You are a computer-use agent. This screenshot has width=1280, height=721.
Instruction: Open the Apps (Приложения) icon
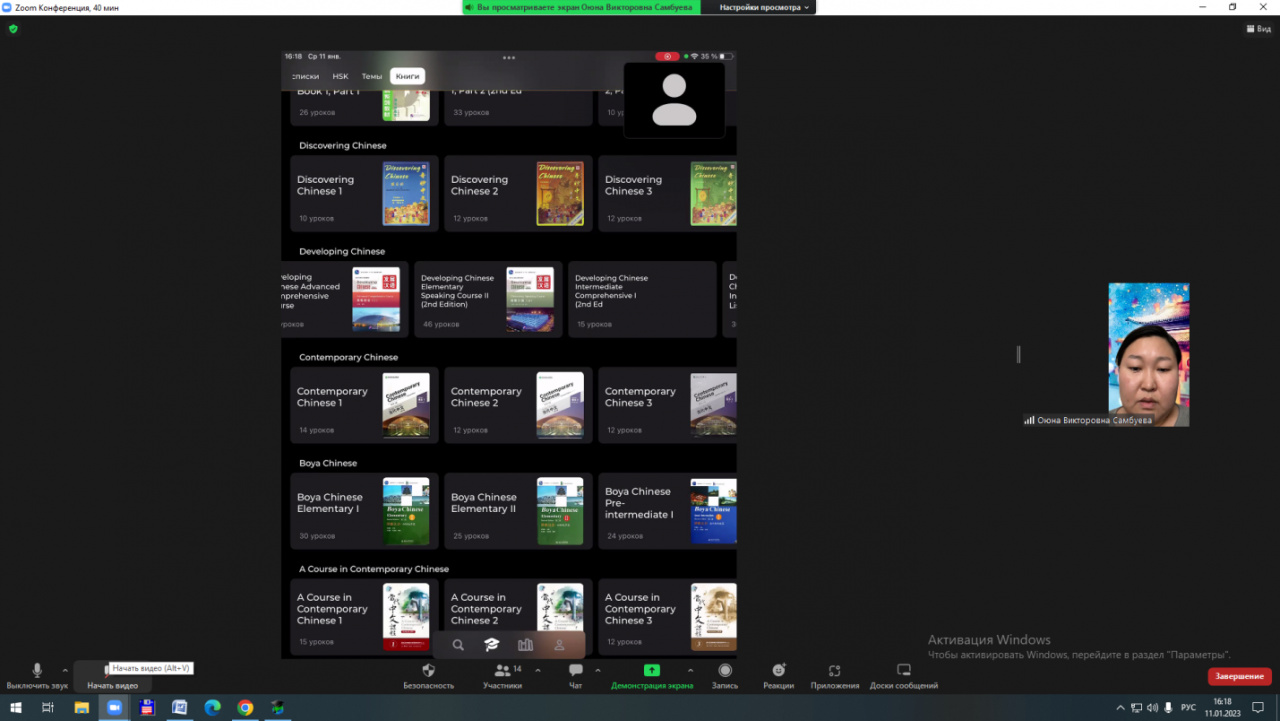click(834, 671)
